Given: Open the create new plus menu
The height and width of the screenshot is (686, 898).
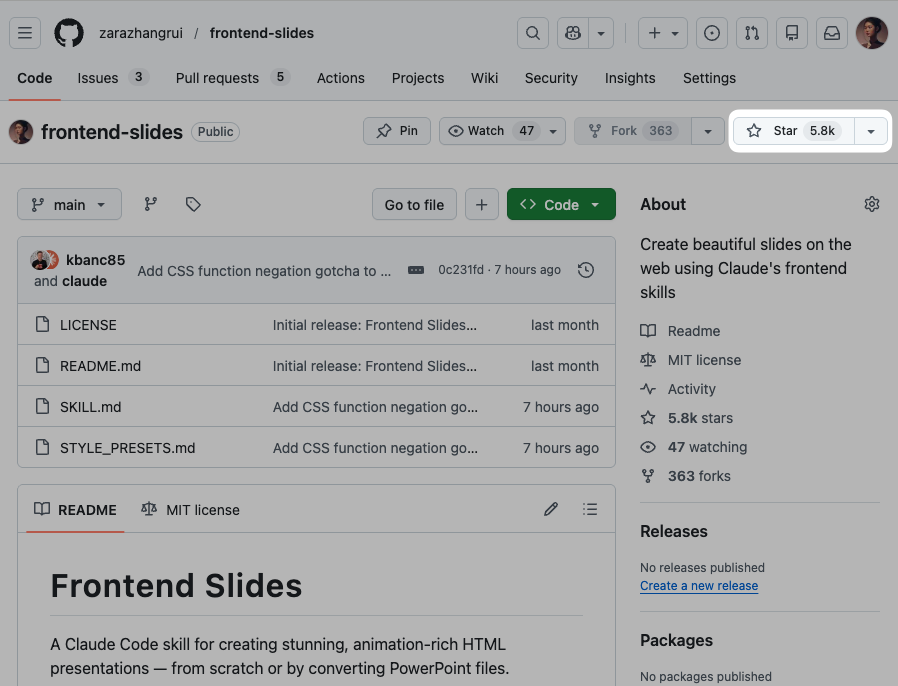Looking at the screenshot, I should pos(663,33).
